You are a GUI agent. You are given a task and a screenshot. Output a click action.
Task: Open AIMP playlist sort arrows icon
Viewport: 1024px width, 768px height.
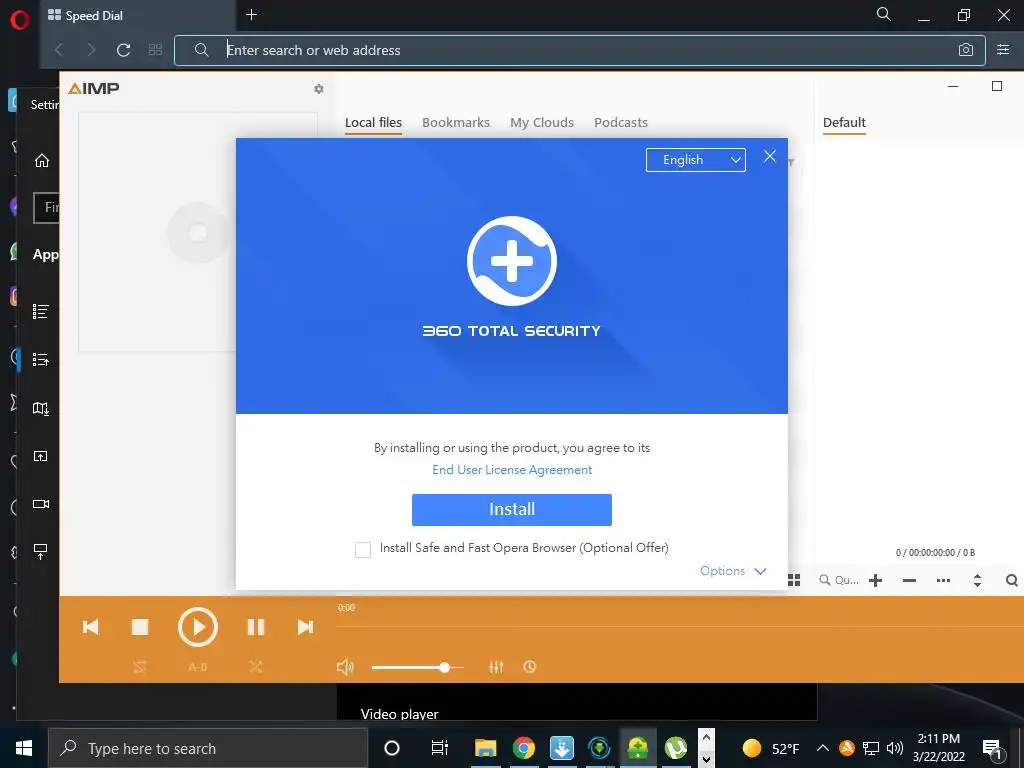(x=977, y=581)
